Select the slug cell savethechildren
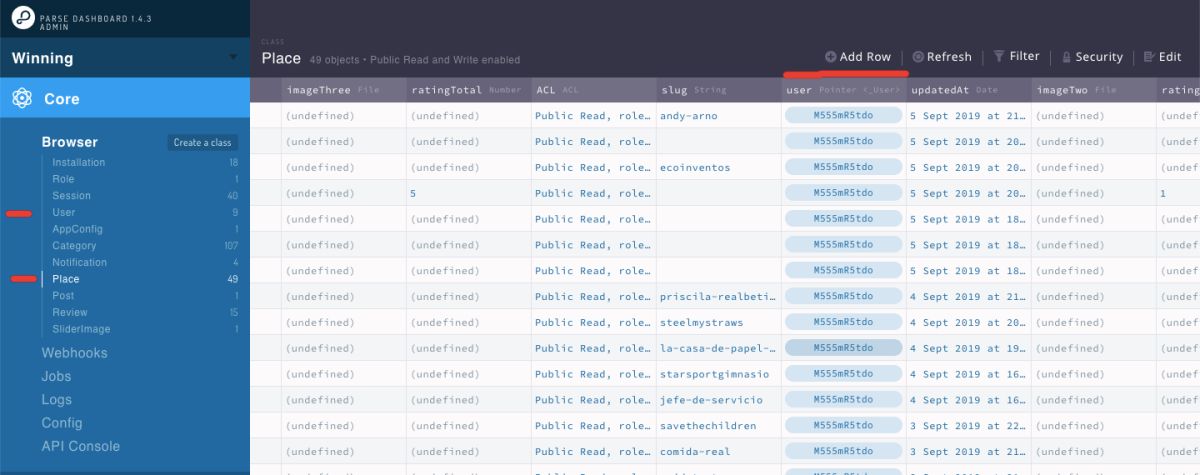This screenshot has height=475, width=1200. click(x=719, y=426)
